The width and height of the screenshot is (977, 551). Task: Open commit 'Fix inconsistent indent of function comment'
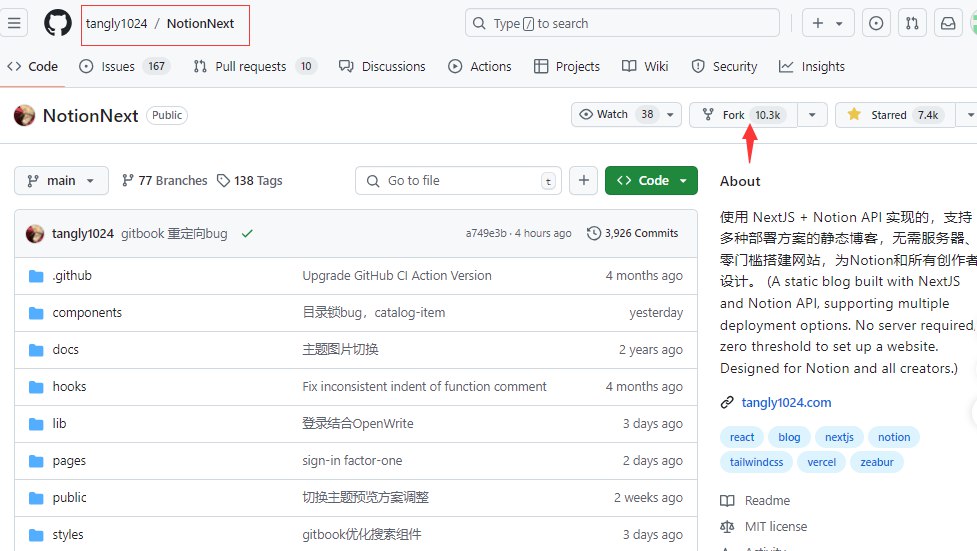[424, 386]
